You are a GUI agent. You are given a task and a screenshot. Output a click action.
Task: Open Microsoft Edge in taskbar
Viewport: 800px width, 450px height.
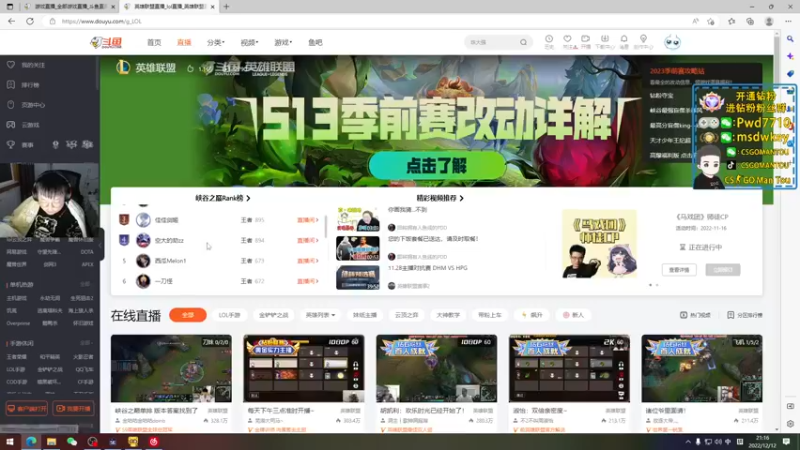[x=31, y=442]
